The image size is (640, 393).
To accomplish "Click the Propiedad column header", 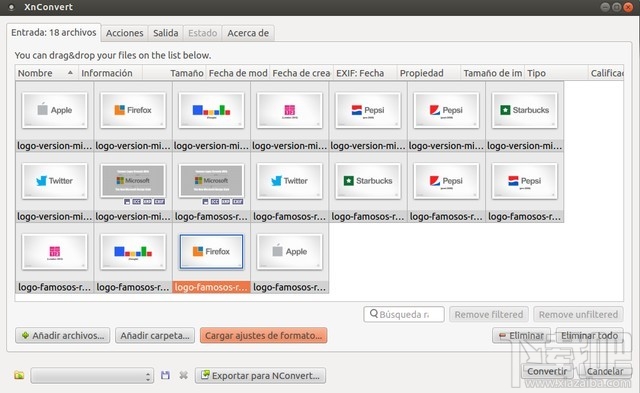I will [429, 73].
